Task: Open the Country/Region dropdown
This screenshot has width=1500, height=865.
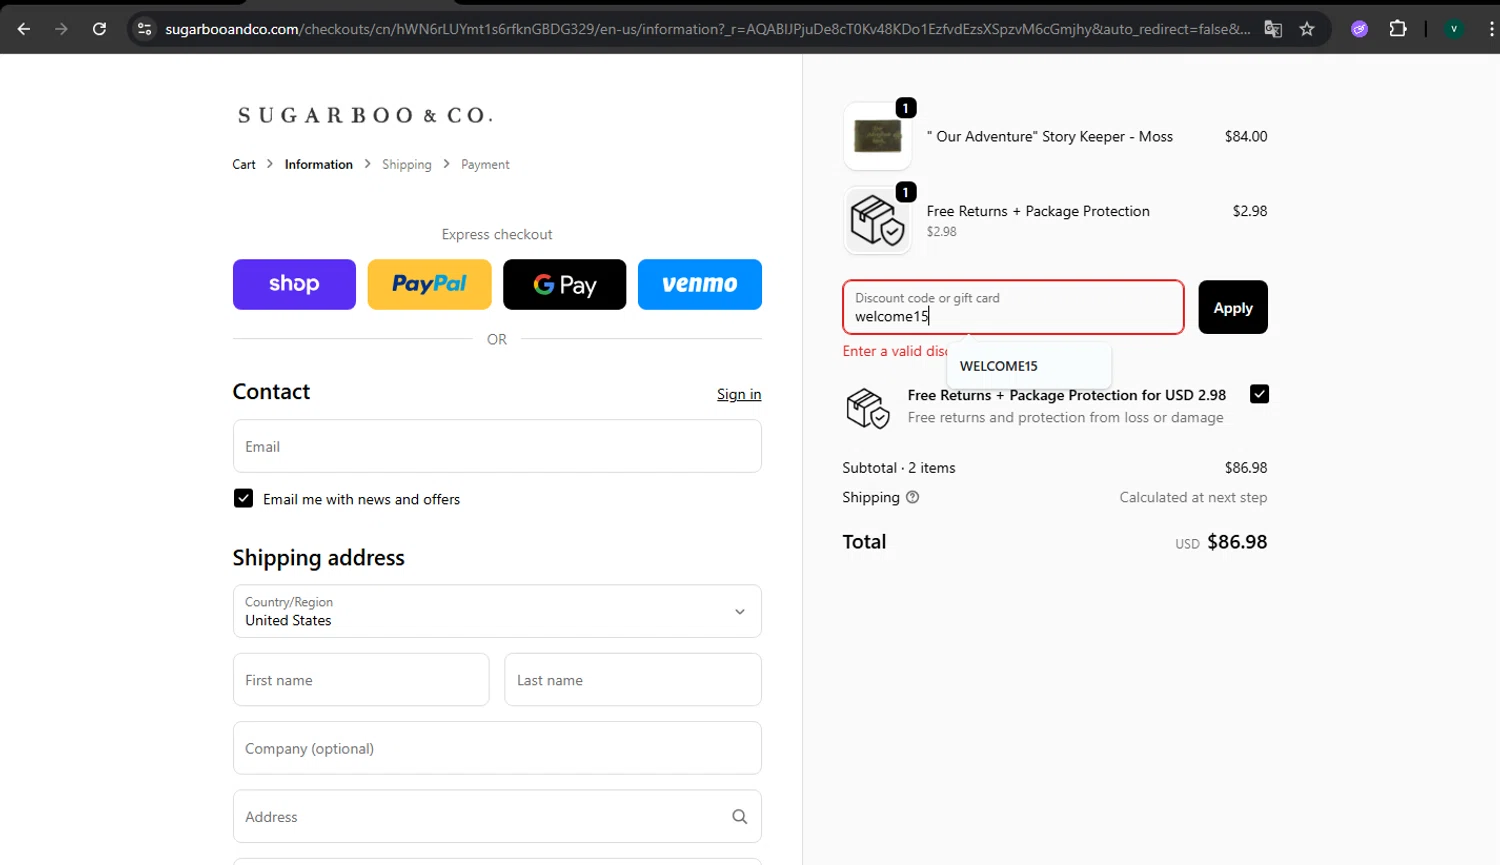Action: coord(497,611)
